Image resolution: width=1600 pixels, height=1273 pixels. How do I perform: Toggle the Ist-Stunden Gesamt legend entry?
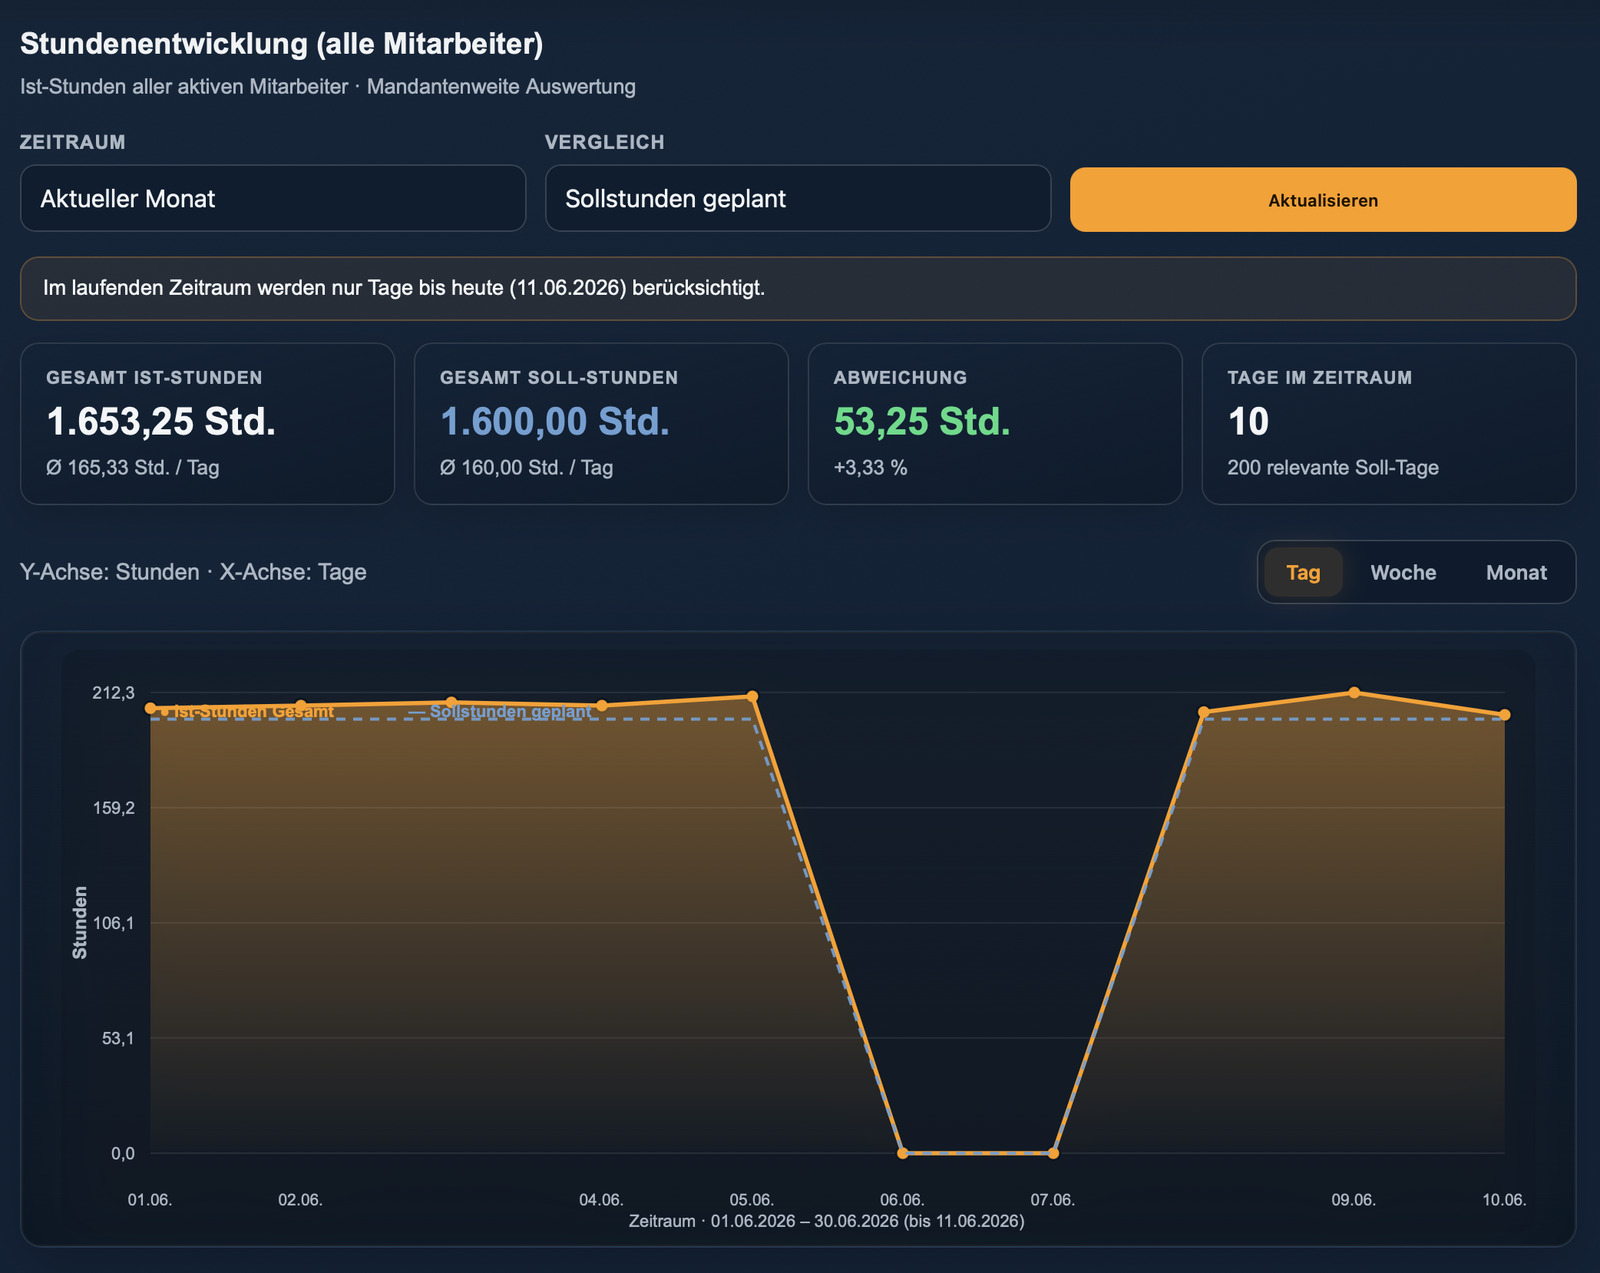[x=247, y=711]
